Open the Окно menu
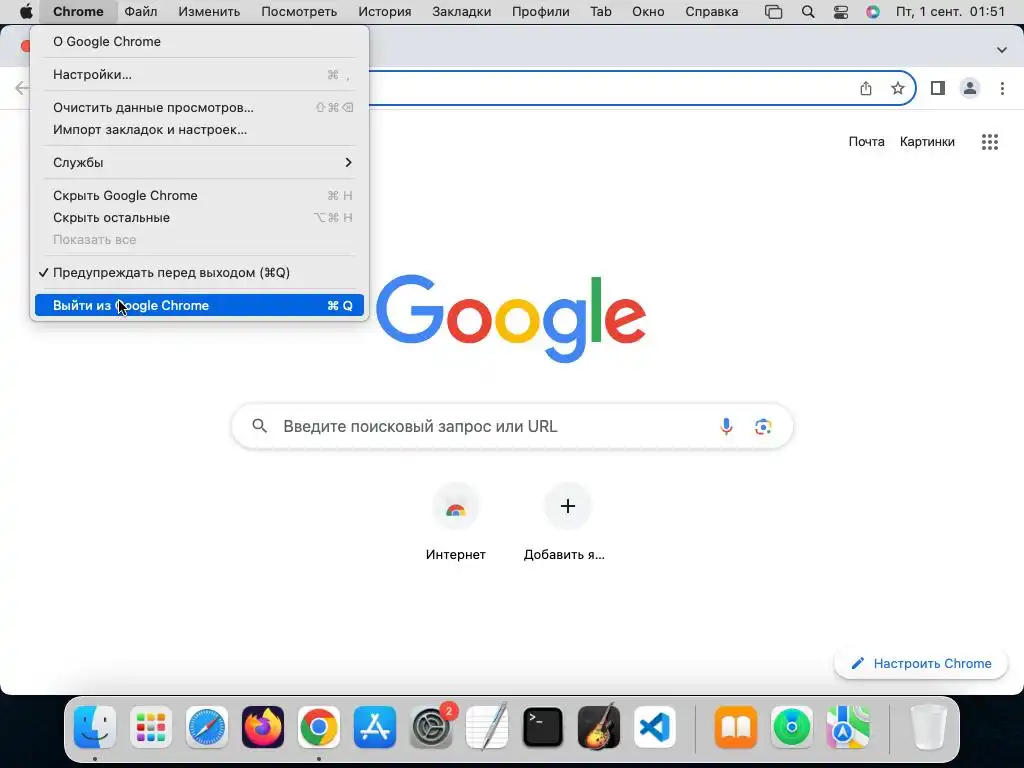 [648, 12]
